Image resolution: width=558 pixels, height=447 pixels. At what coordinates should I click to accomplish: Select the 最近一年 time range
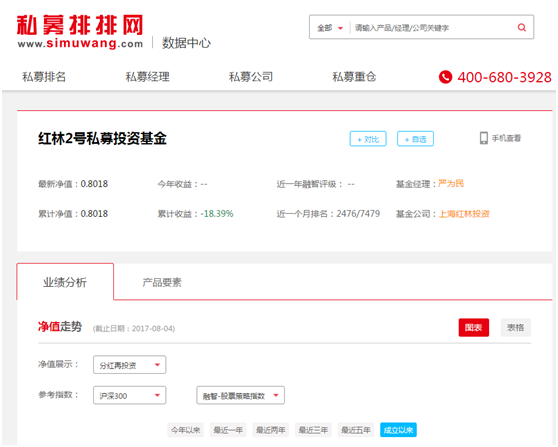coord(228,430)
